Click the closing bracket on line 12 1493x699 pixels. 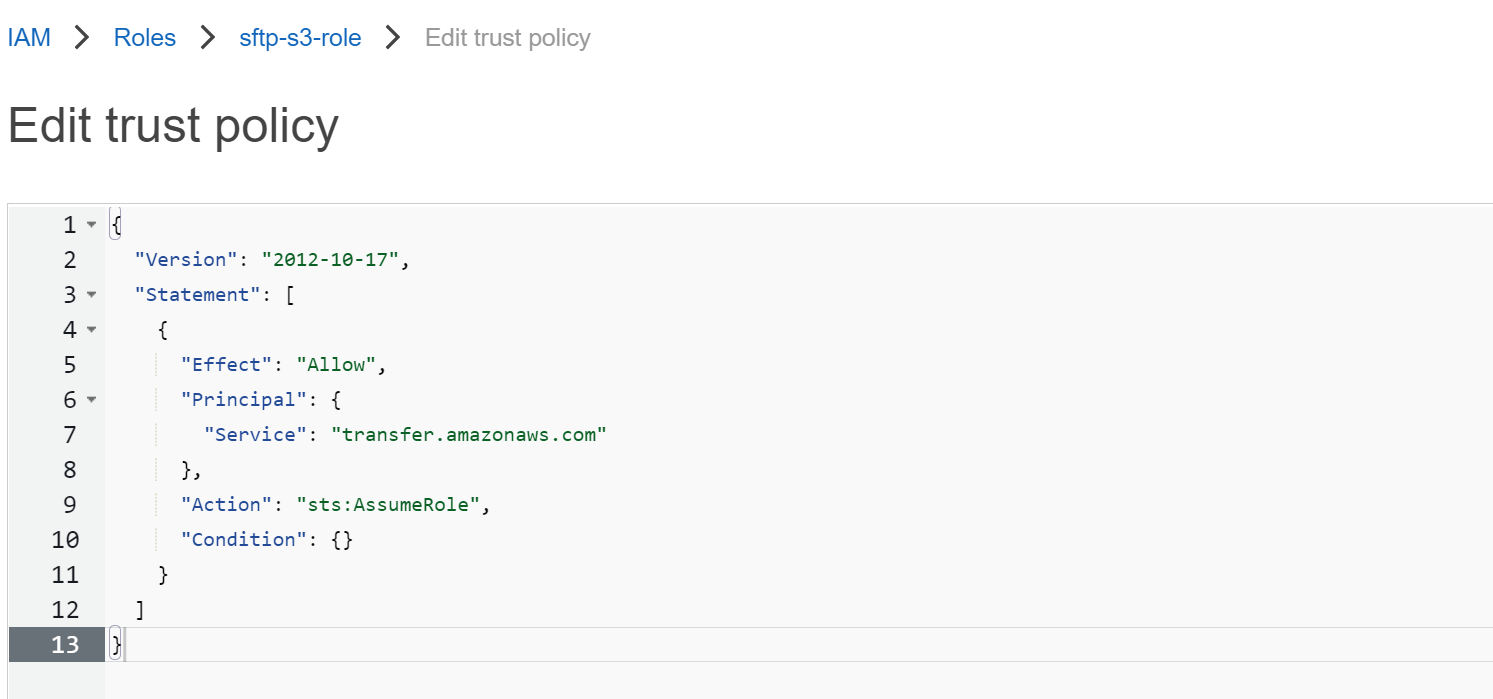140,610
